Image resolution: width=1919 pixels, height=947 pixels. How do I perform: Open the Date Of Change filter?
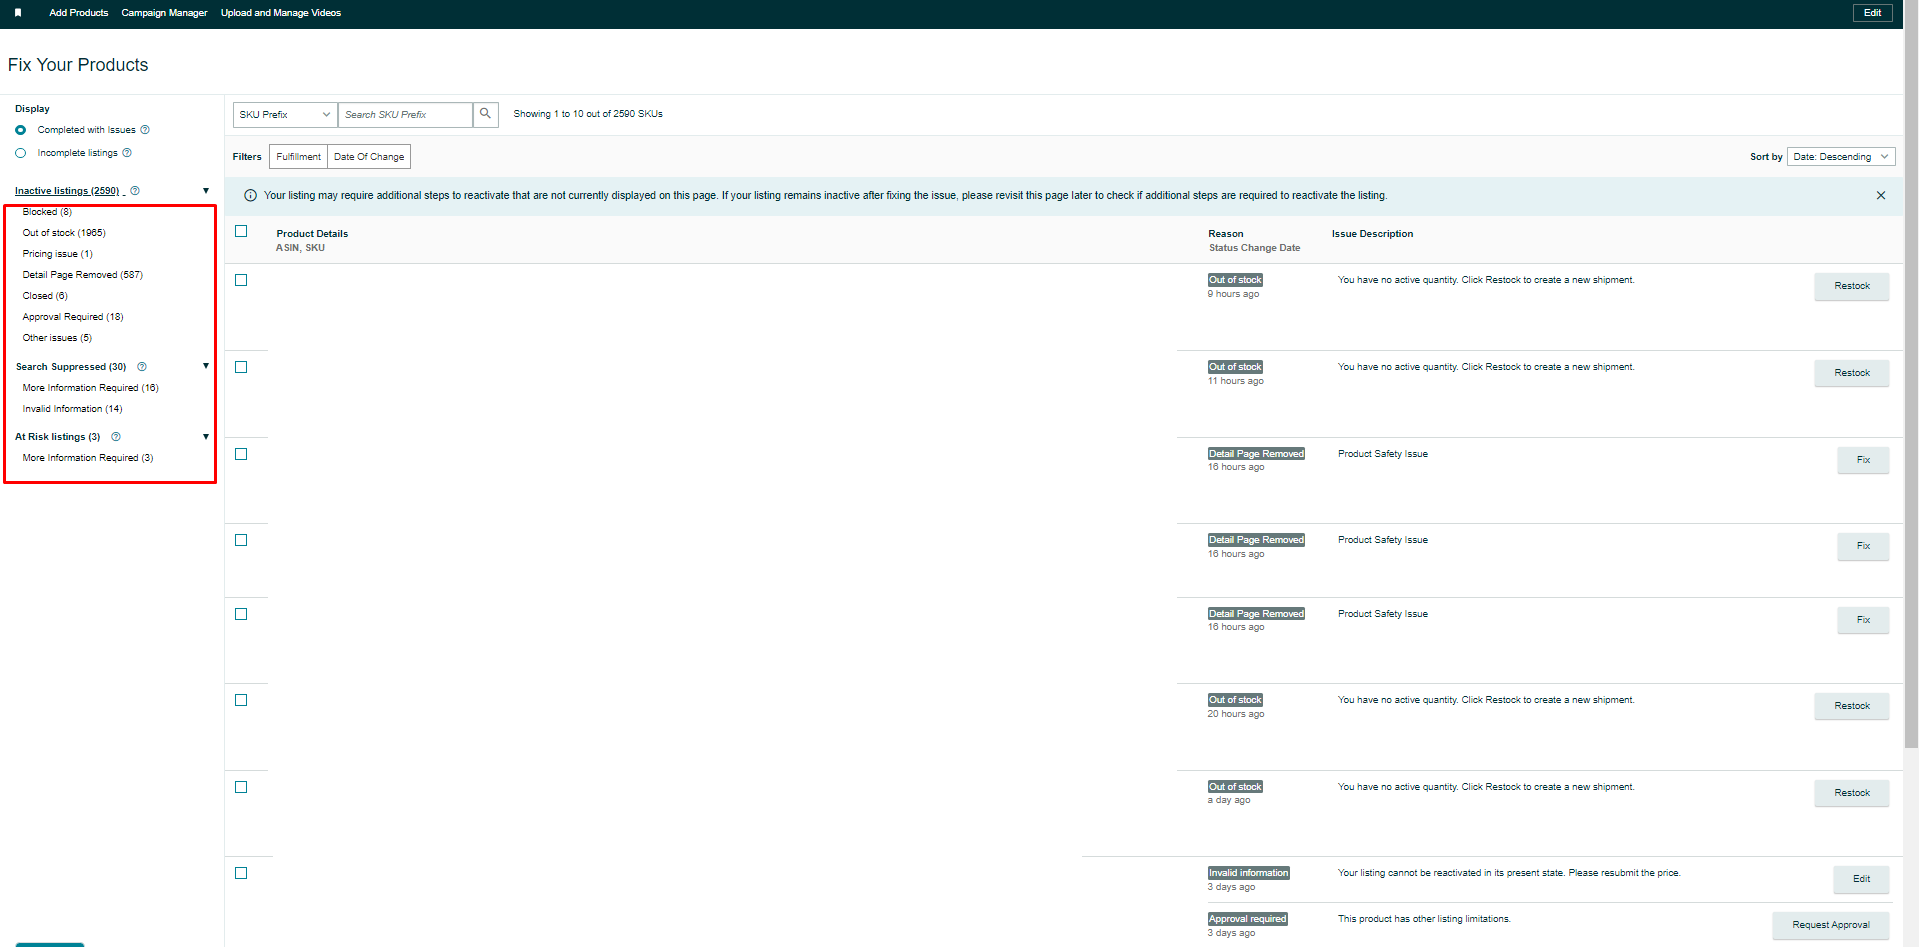pyautogui.click(x=369, y=157)
